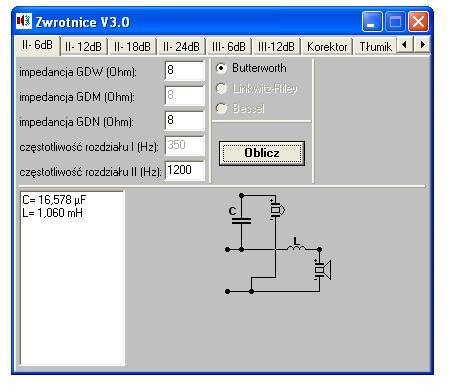Open the Korektor tab
The image size is (452, 392).
point(327,46)
